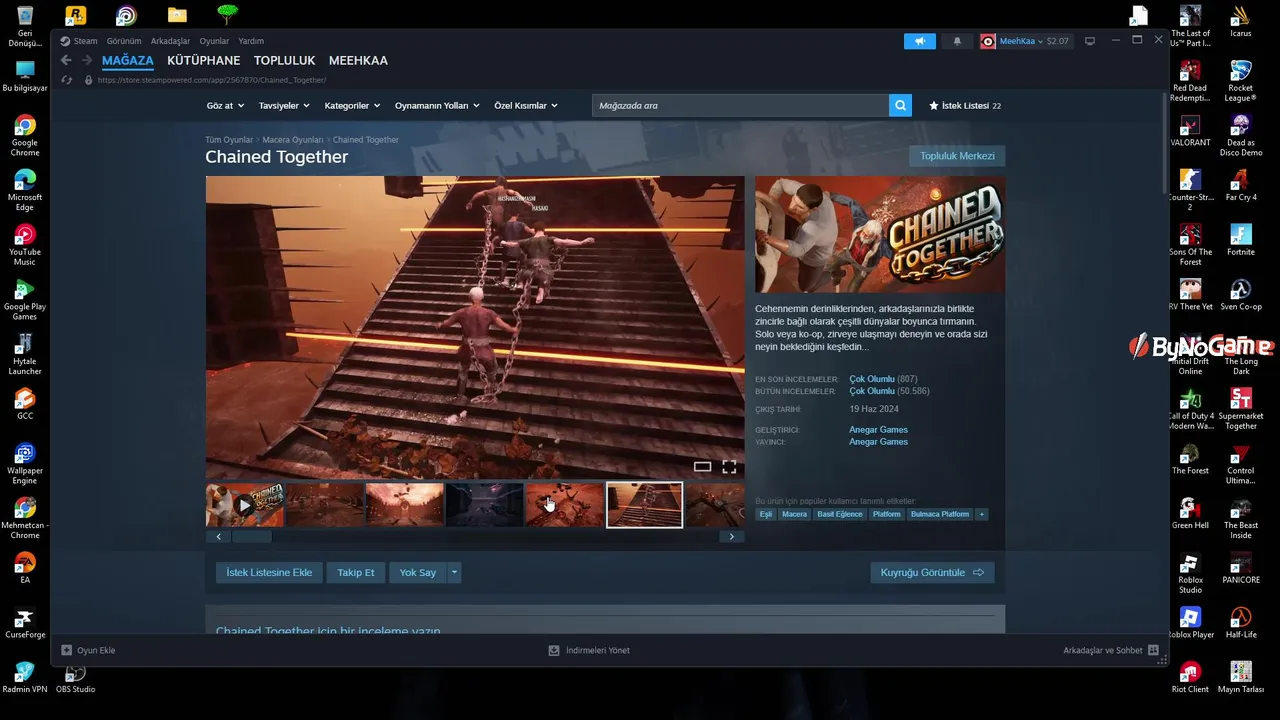Image resolution: width=1280 pixels, height=720 pixels.
Task: Open Oynamanın Yolları dropdown
Action: pos(437,105)
